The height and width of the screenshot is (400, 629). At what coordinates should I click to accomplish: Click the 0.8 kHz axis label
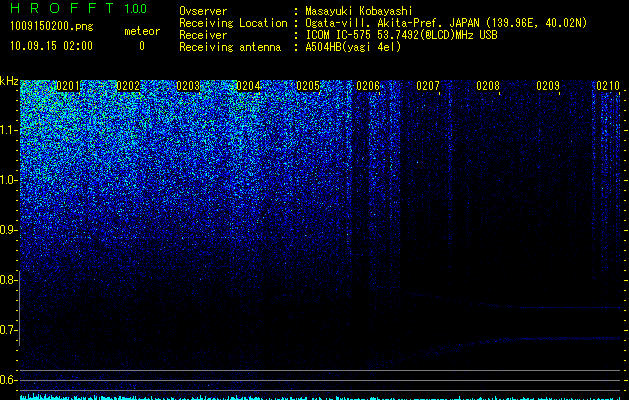pos(7,280)
